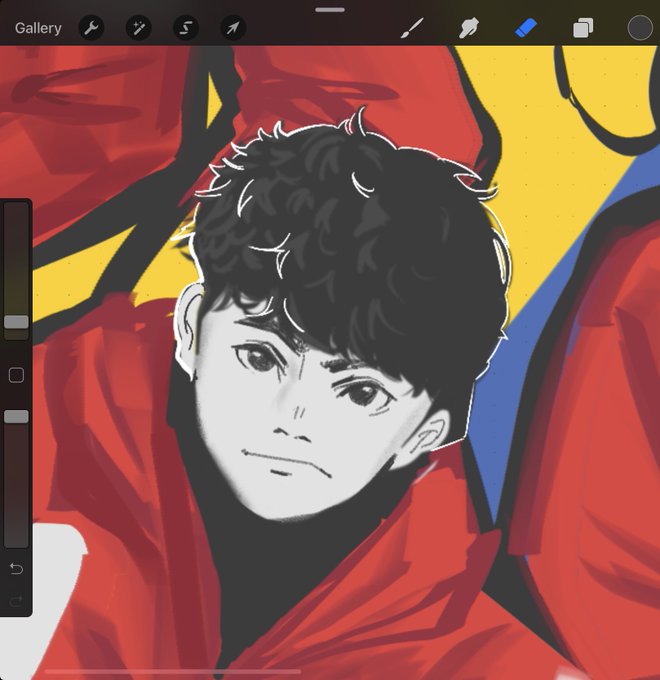This screenshot has height=680, width=660.
Task: Select the Eraser tool
Action: click(526, 28)
